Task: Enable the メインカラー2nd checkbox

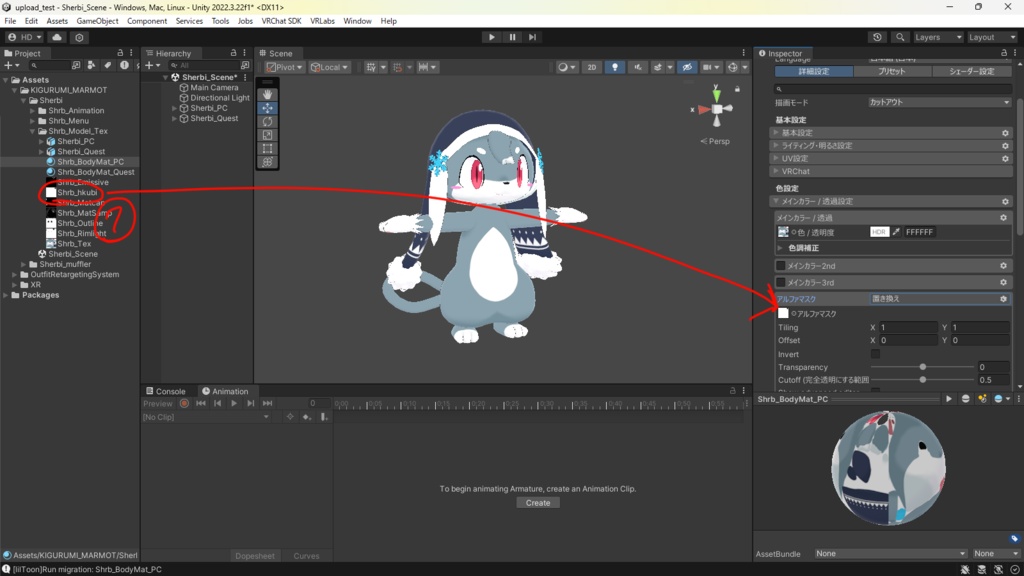Action: point(780,266)
